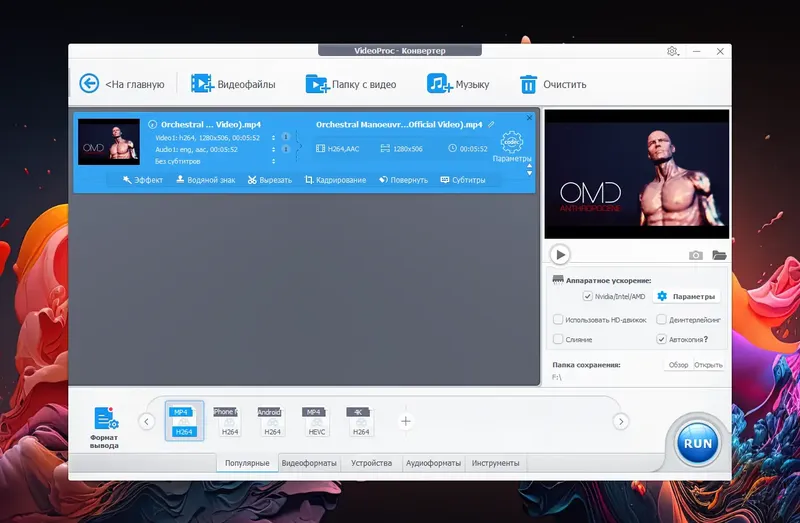
Task: Switch to Аудиоформаты tab
Action: pyautogui.click(x=433, y=463)
